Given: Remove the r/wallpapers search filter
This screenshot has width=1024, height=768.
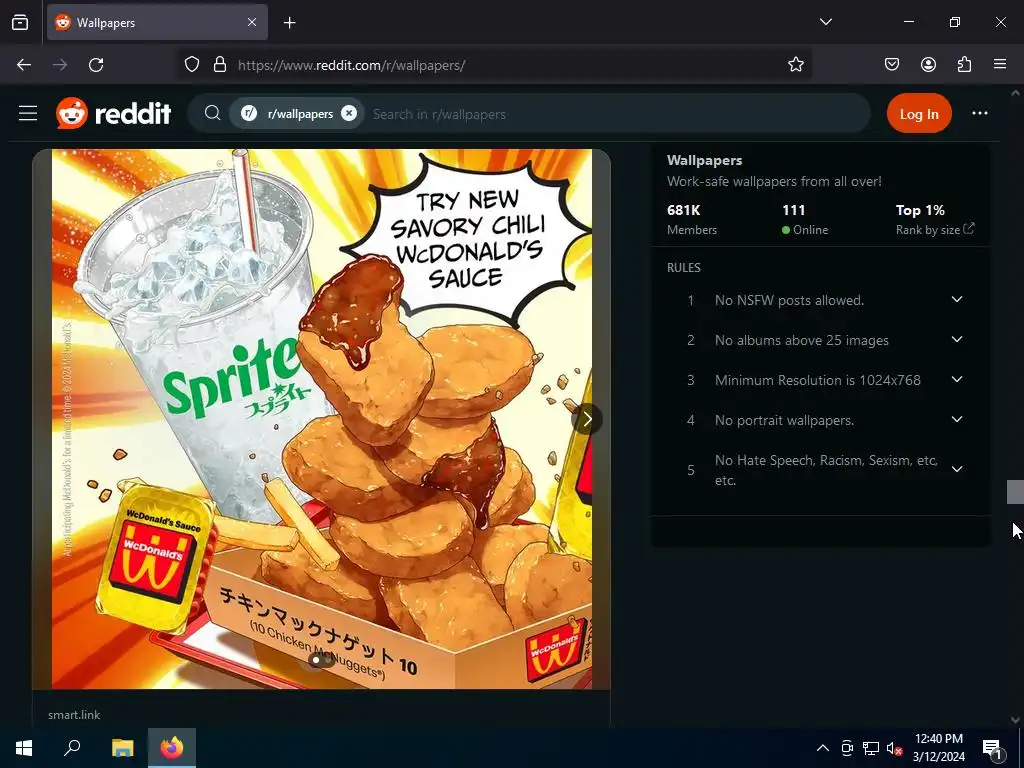Looking at the screenshot, I should pos(349,113).
